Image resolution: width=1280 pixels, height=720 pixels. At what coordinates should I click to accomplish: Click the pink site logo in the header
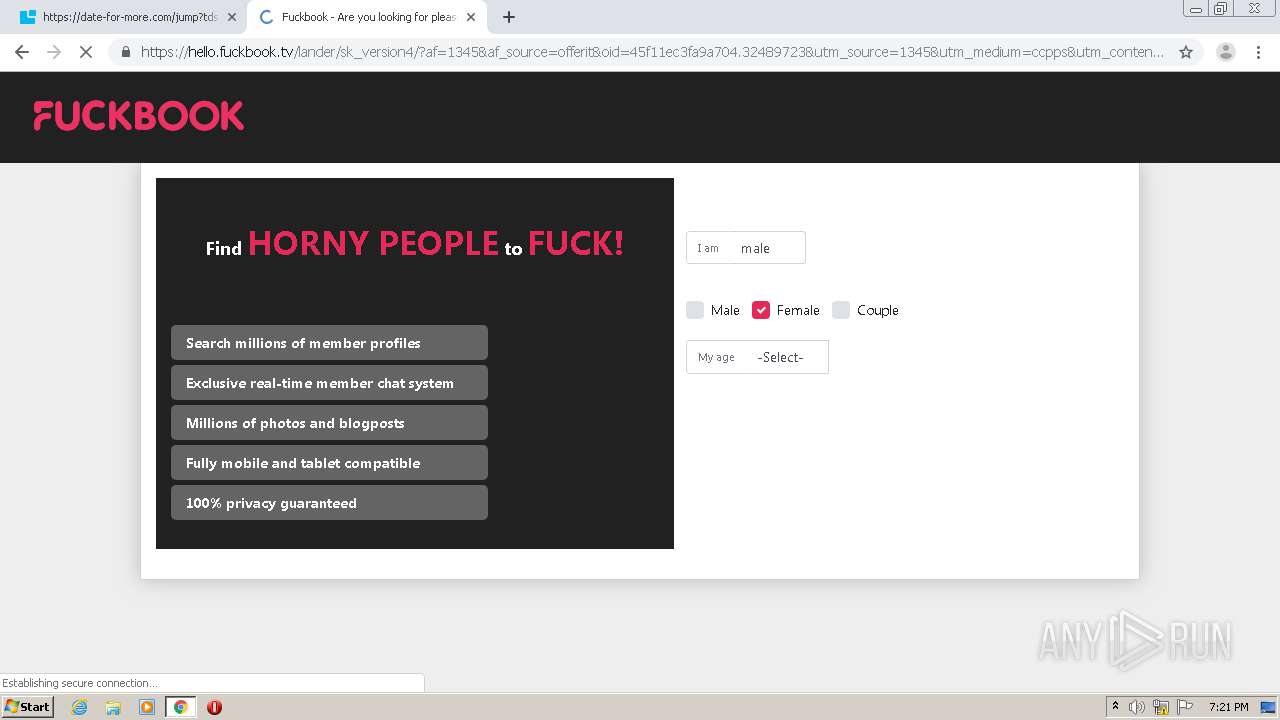tap(139, 116)
